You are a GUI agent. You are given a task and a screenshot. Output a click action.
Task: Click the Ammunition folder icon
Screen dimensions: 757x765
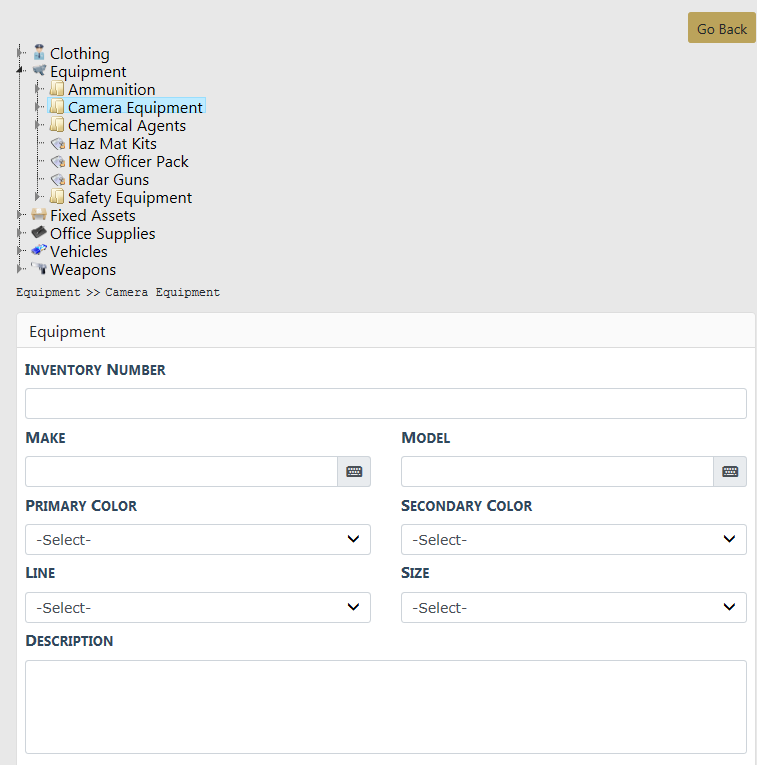(57, 89)
